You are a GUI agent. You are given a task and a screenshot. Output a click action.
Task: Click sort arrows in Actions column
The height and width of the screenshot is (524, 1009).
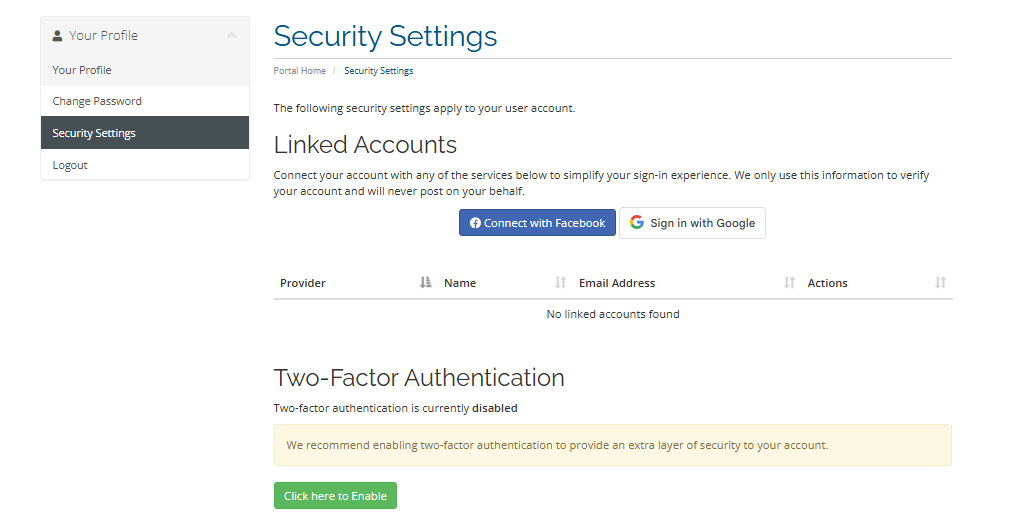click(x=940, y=283)
